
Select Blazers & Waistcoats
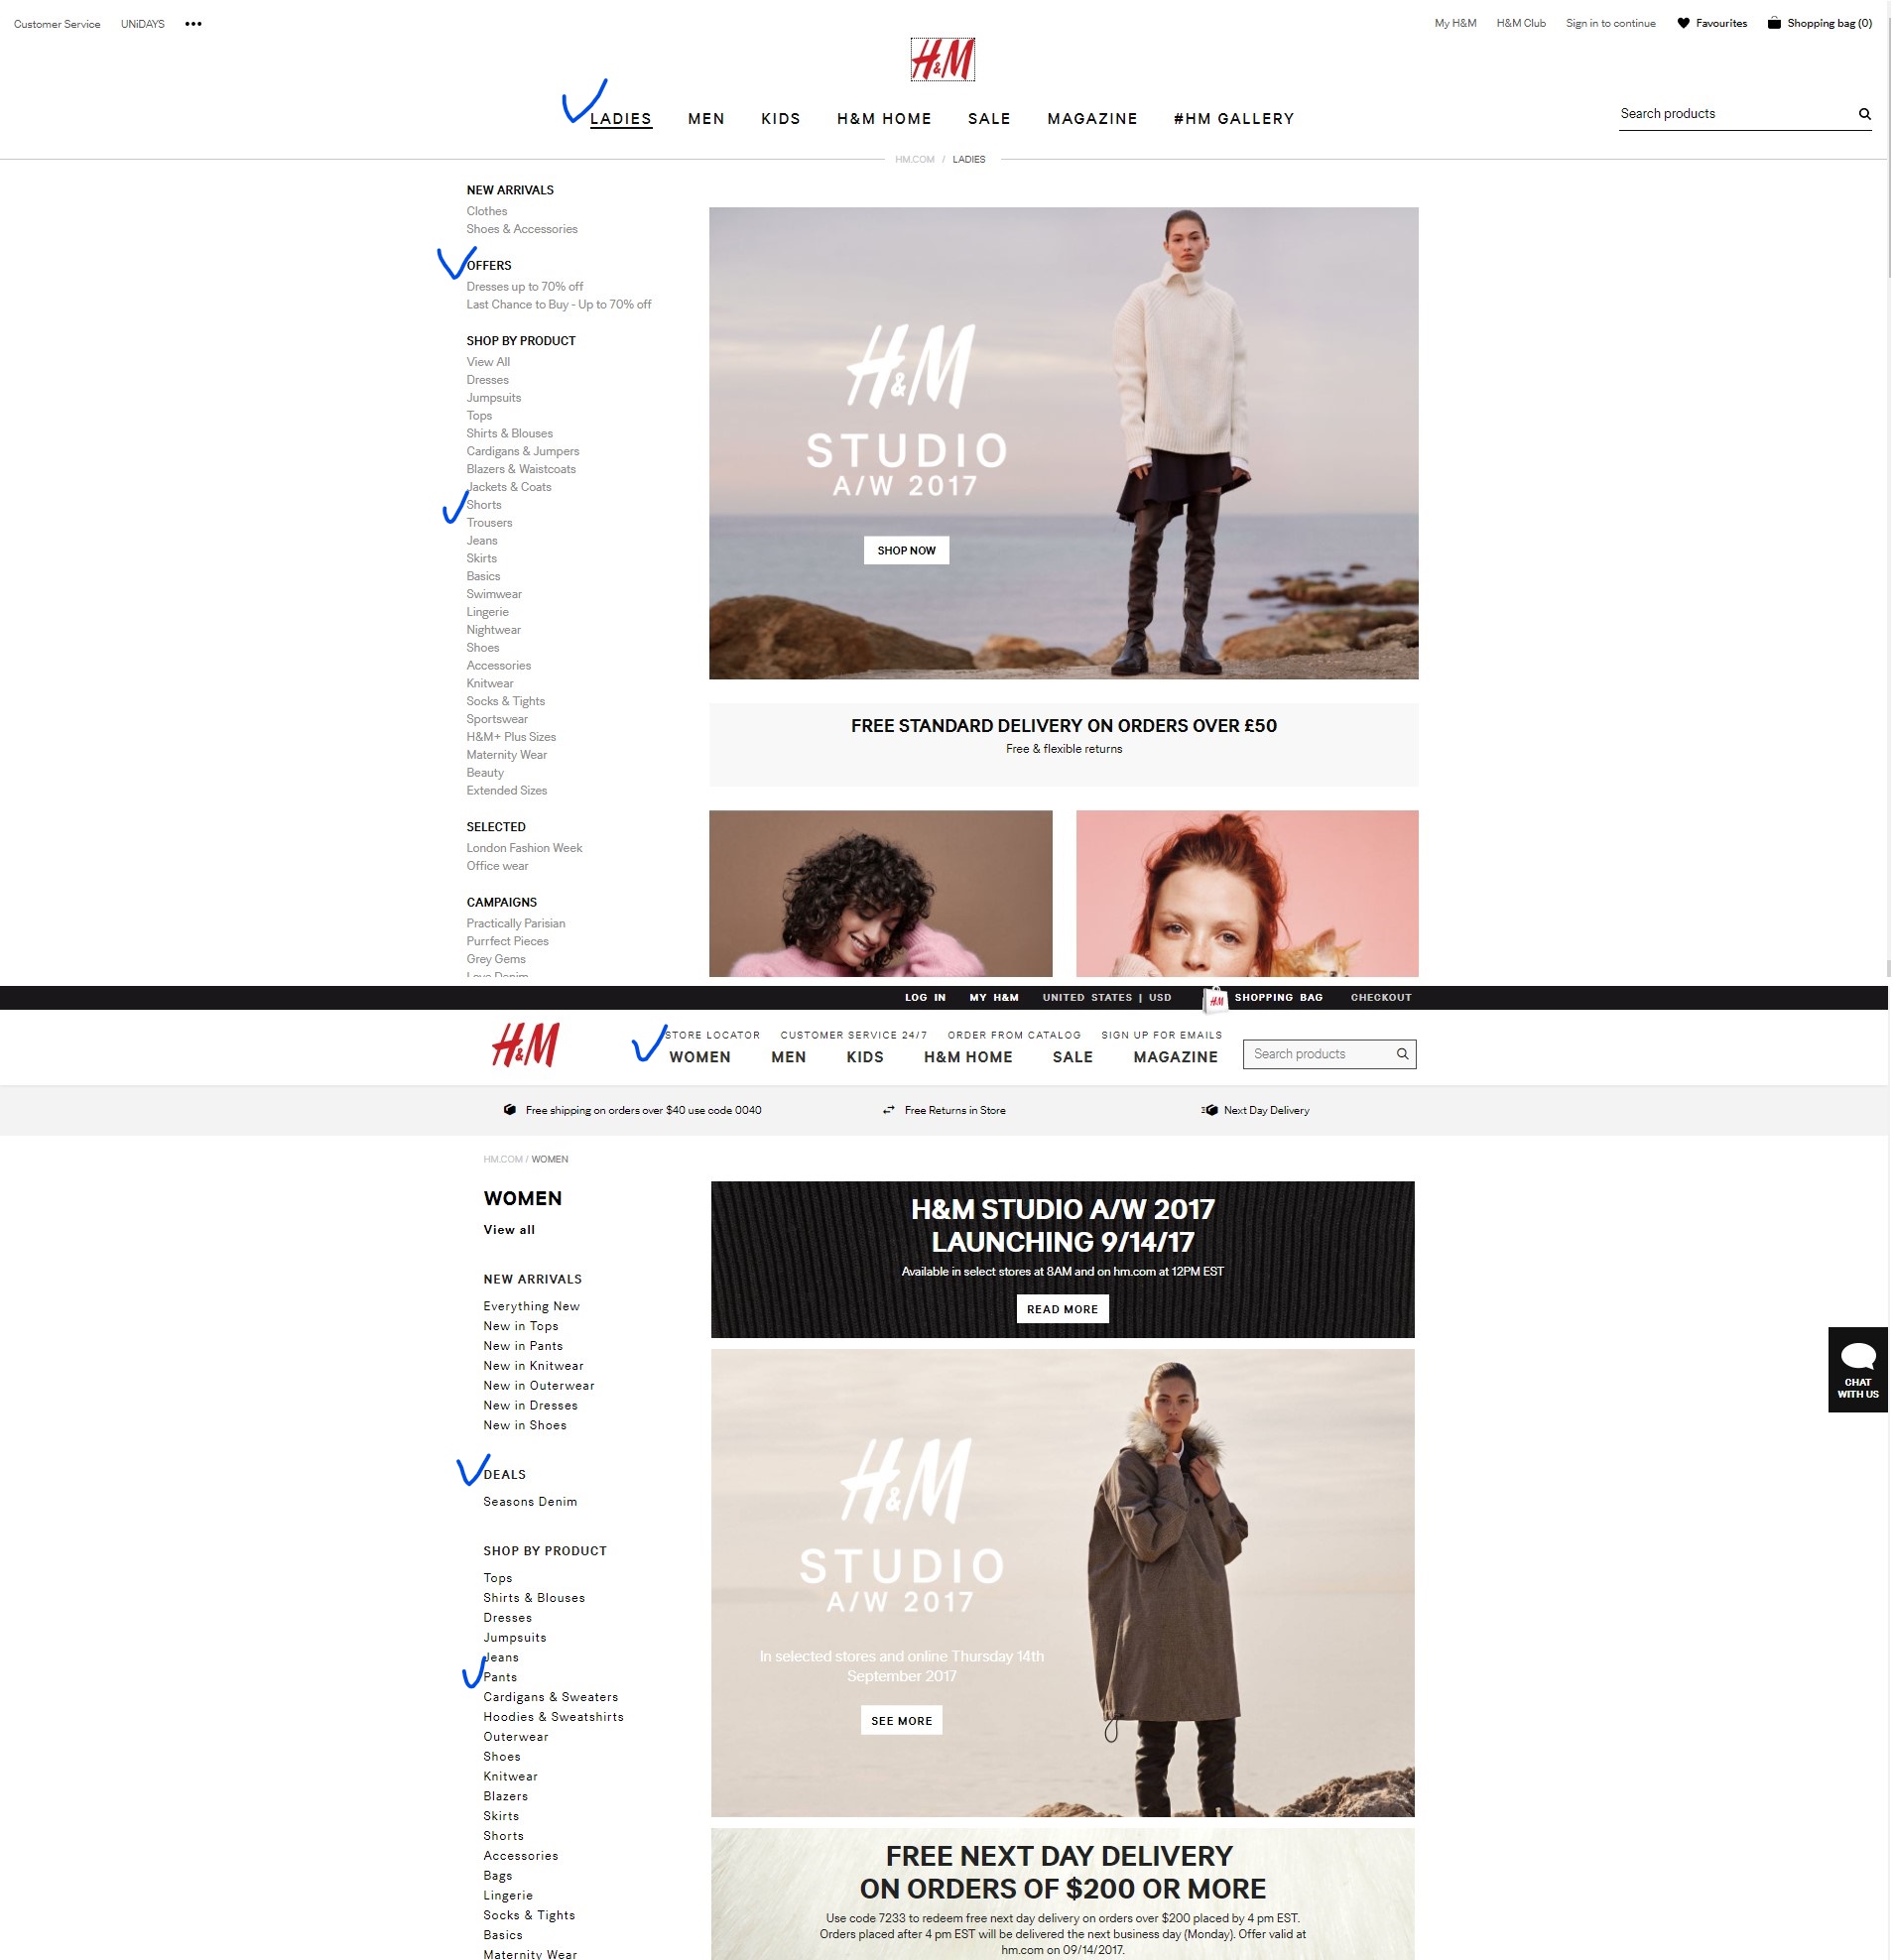tap(520, 469)
